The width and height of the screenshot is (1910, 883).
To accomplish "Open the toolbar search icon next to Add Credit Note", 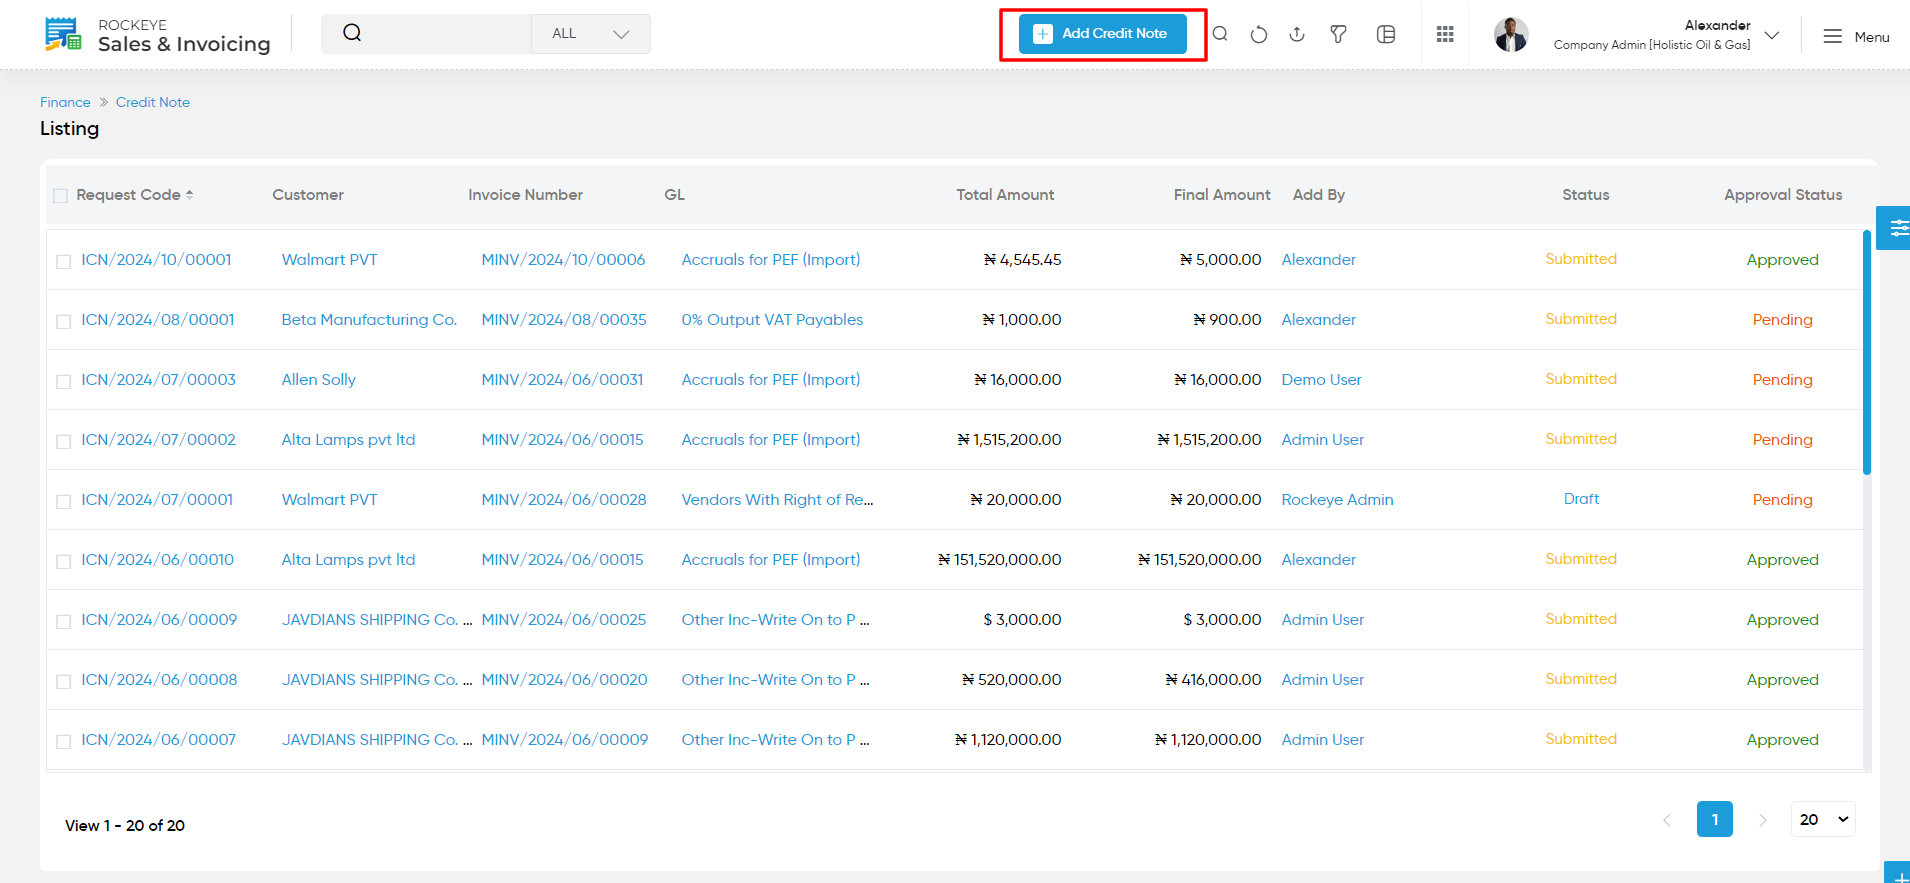I will click(x=1220, y=34).
